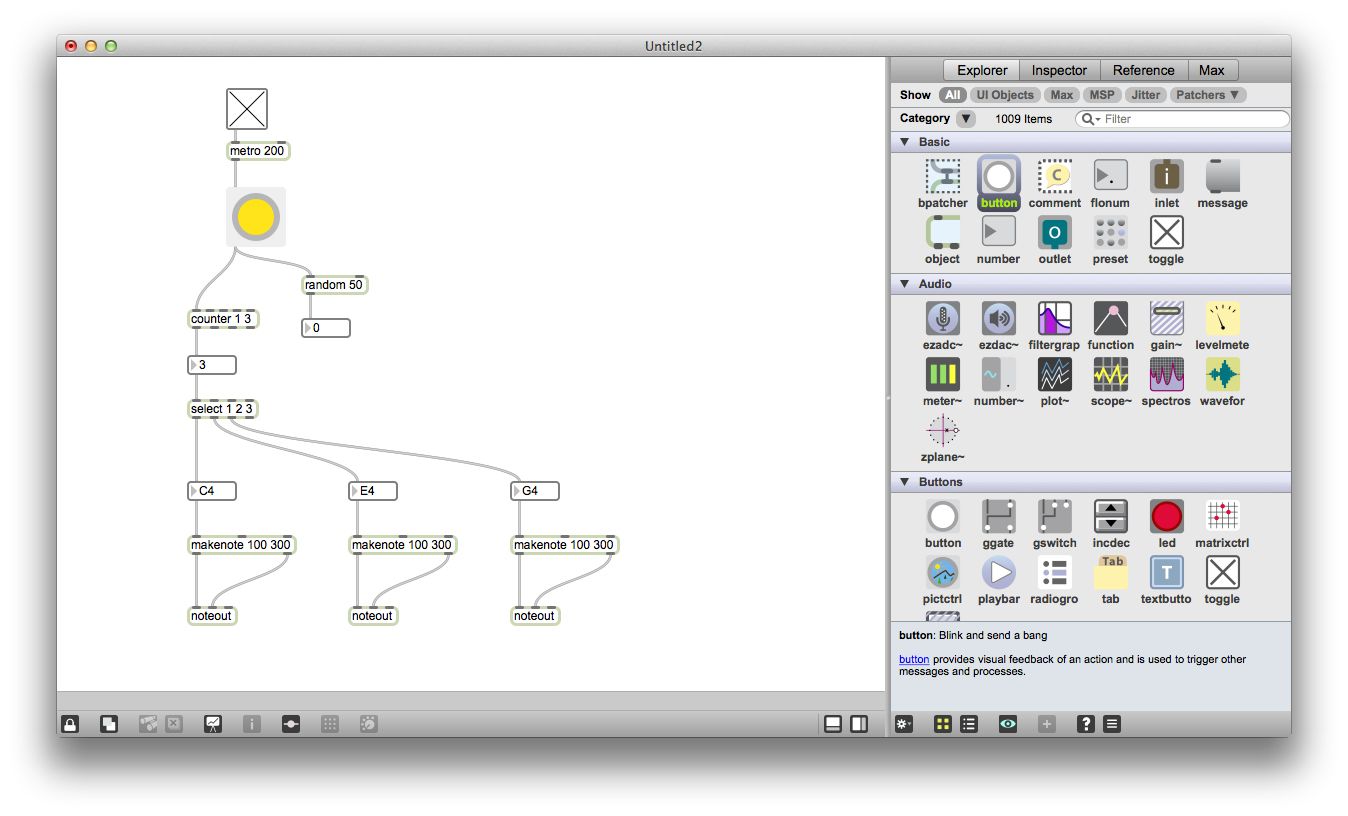This screenshot has width=1348, height=816.
Task: Switch to the Reference tab
Action: pos(1143,70)
